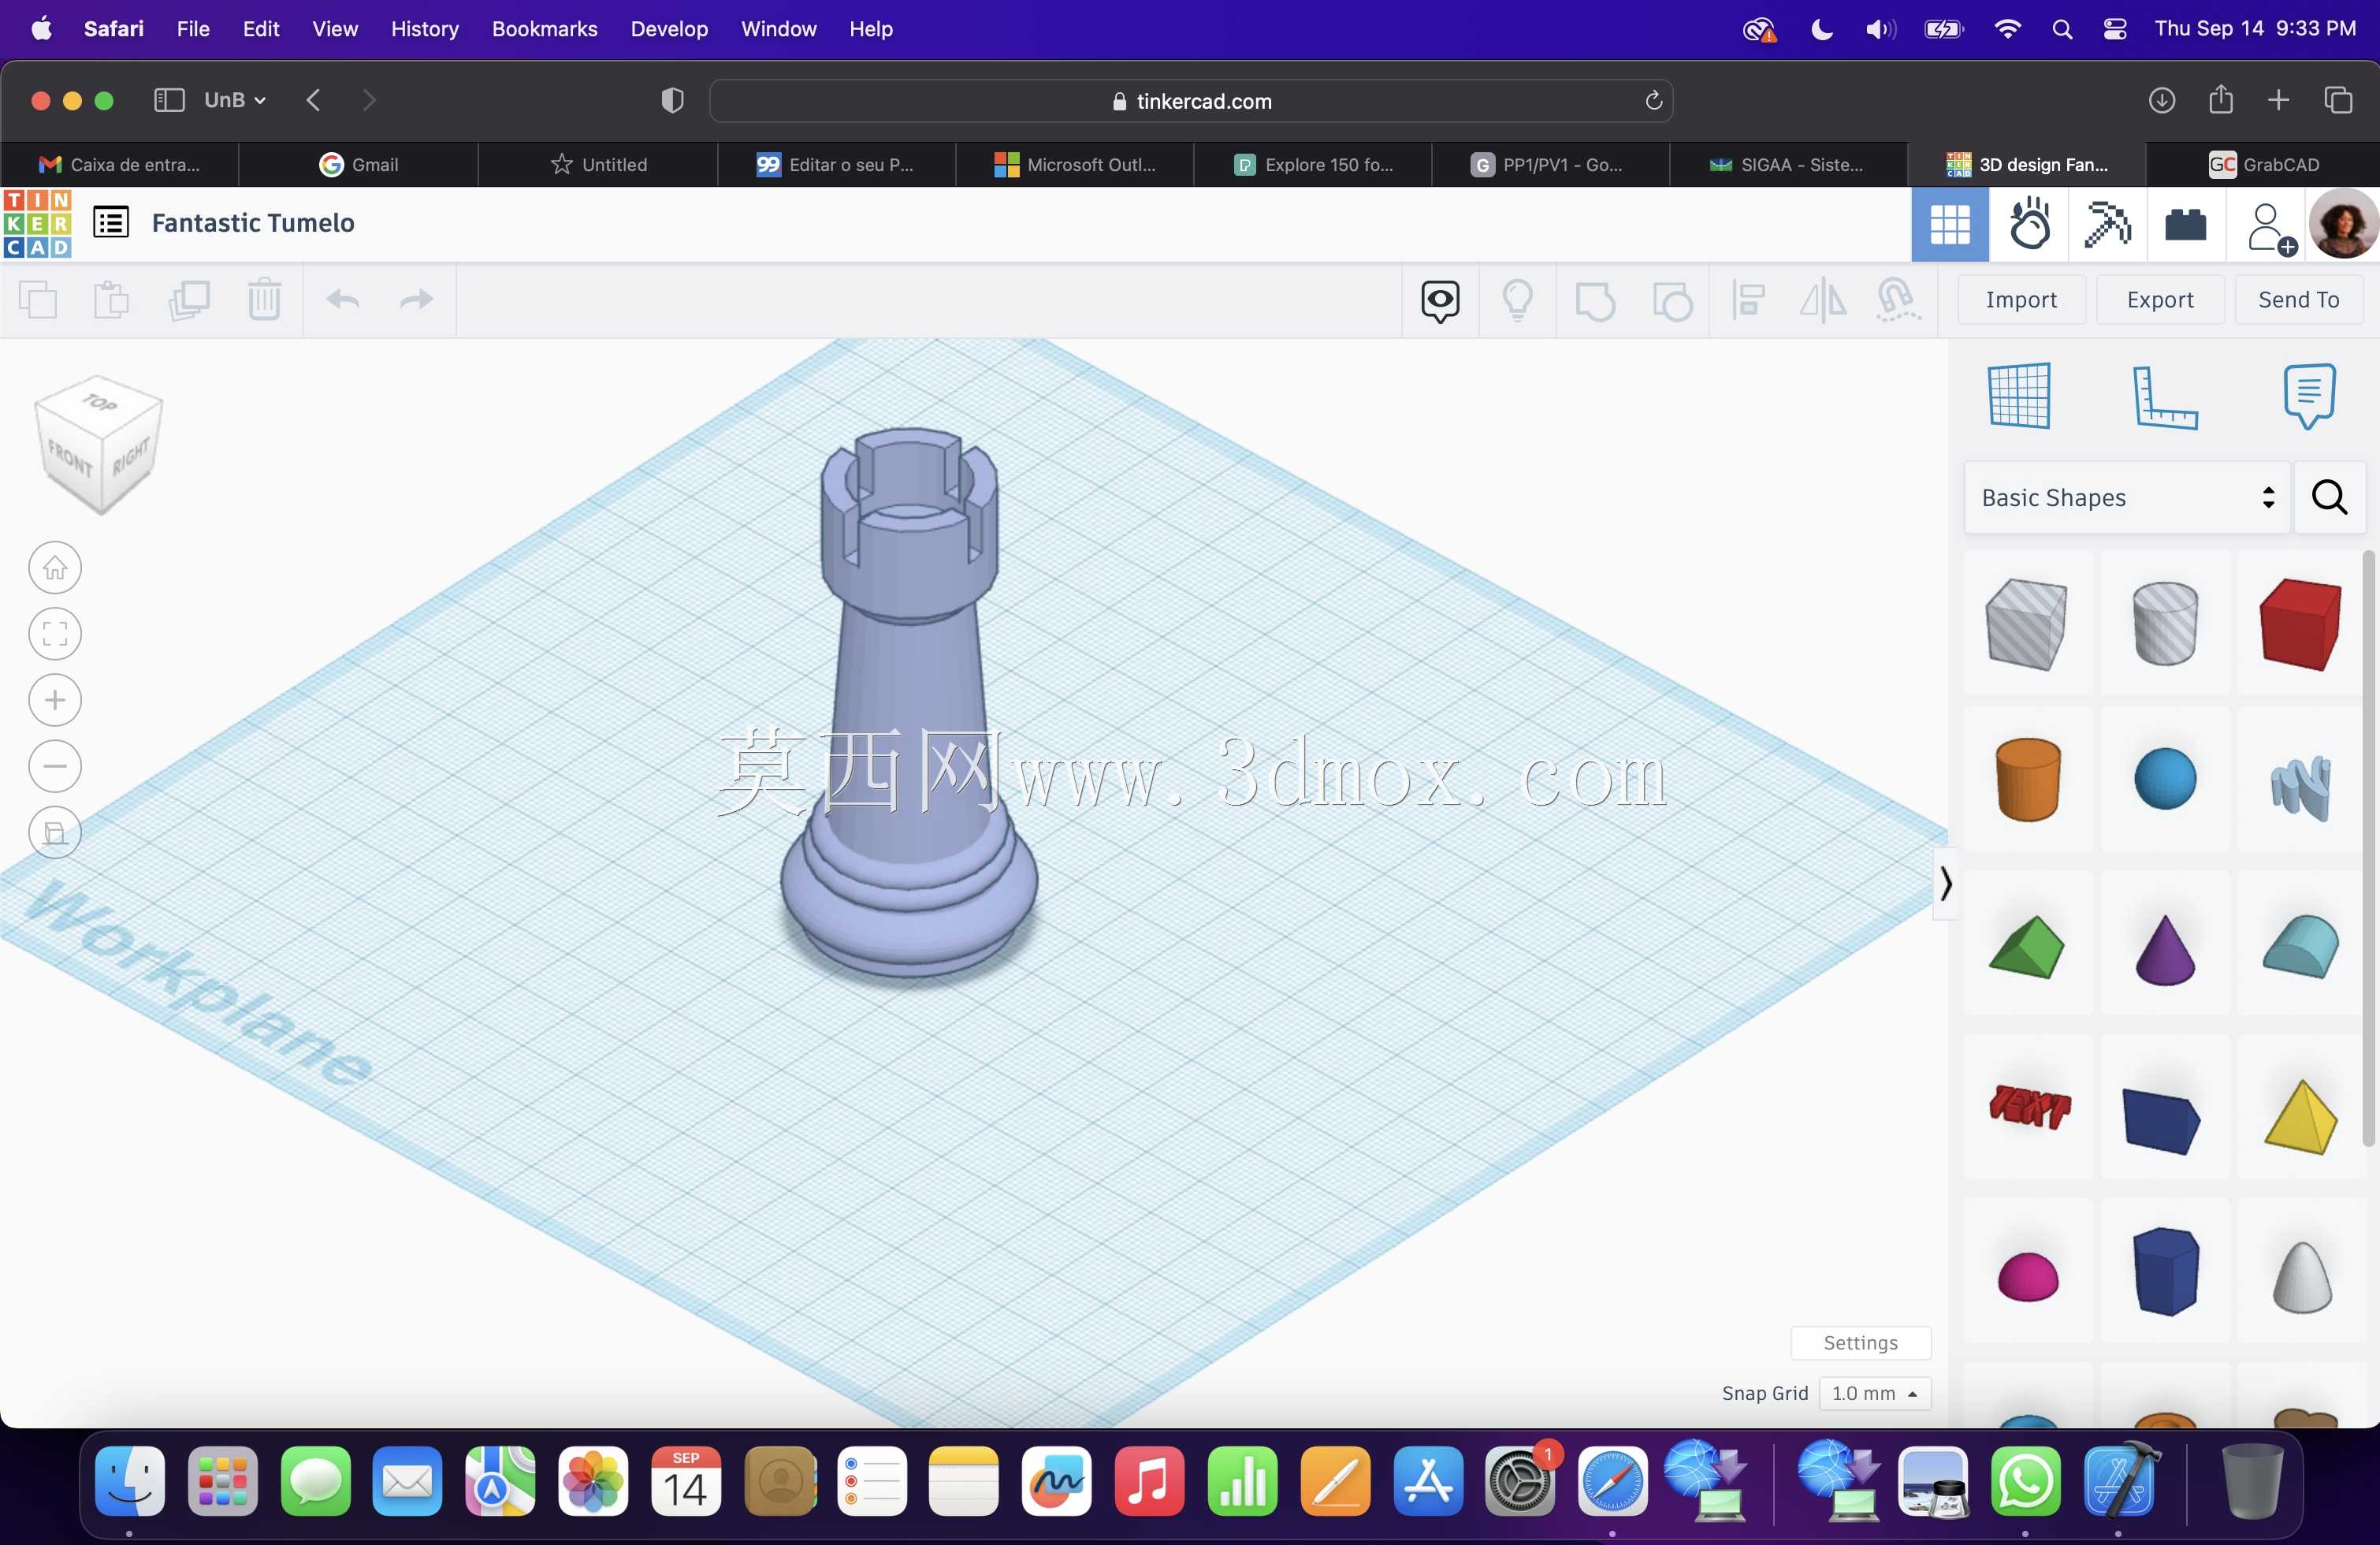This screenshot has height=1545, width=2380.
Task: Open the UnB tab group dropdown
Action: [x=235, y=100]
